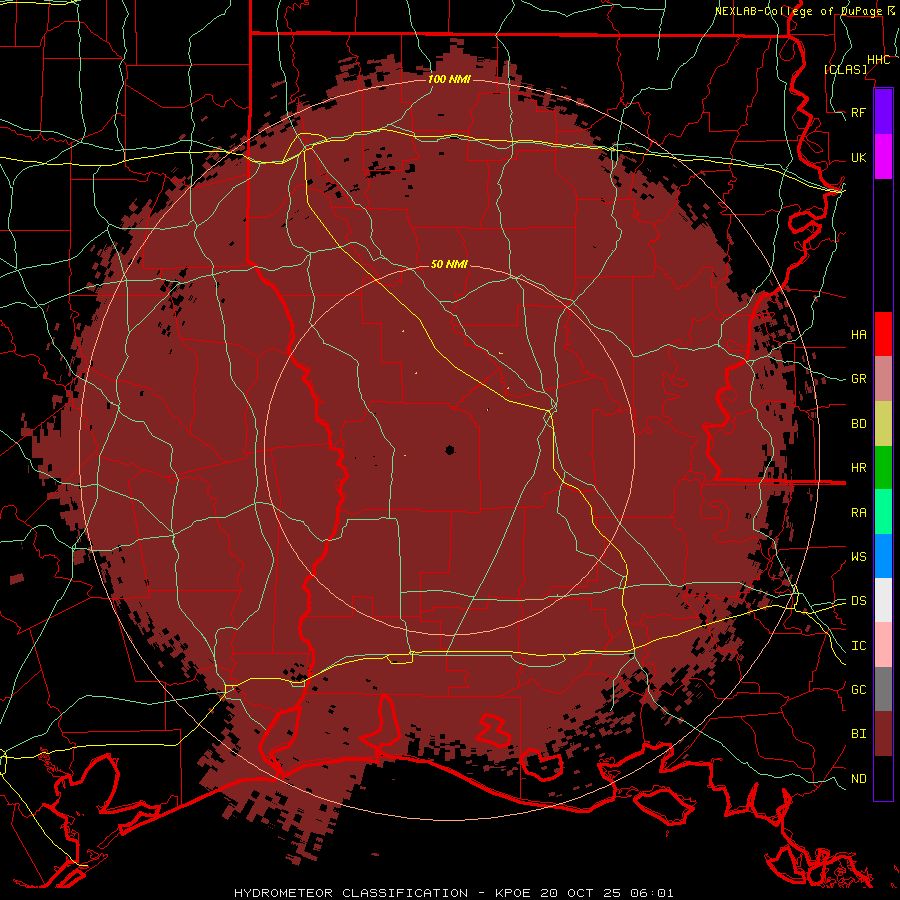Click the GC gray legend swatch
The width and height of the screenshot is (900, 900).
(883, 689)
